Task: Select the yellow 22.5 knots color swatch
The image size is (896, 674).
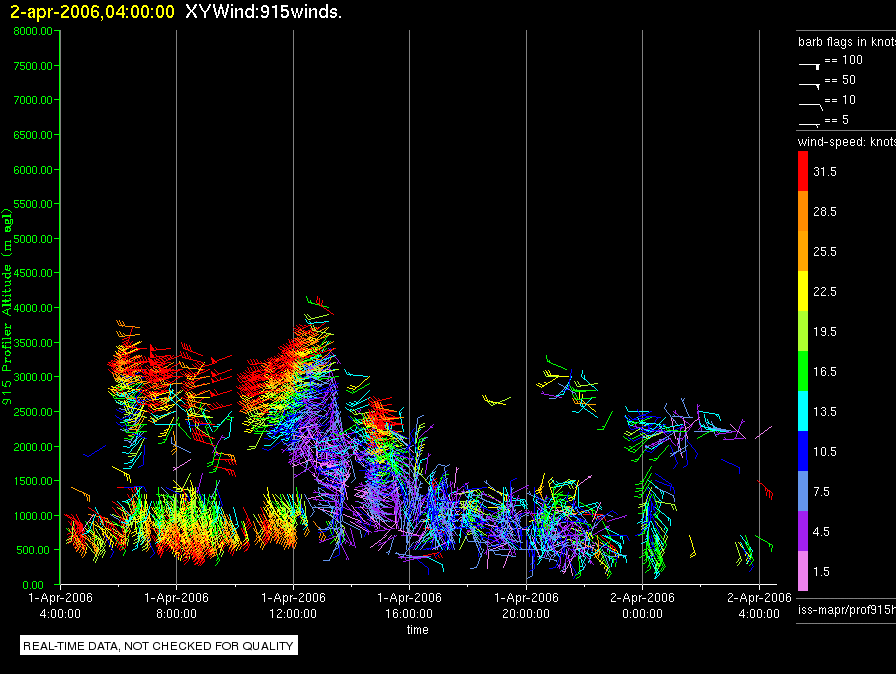Action: click(803, 291)
